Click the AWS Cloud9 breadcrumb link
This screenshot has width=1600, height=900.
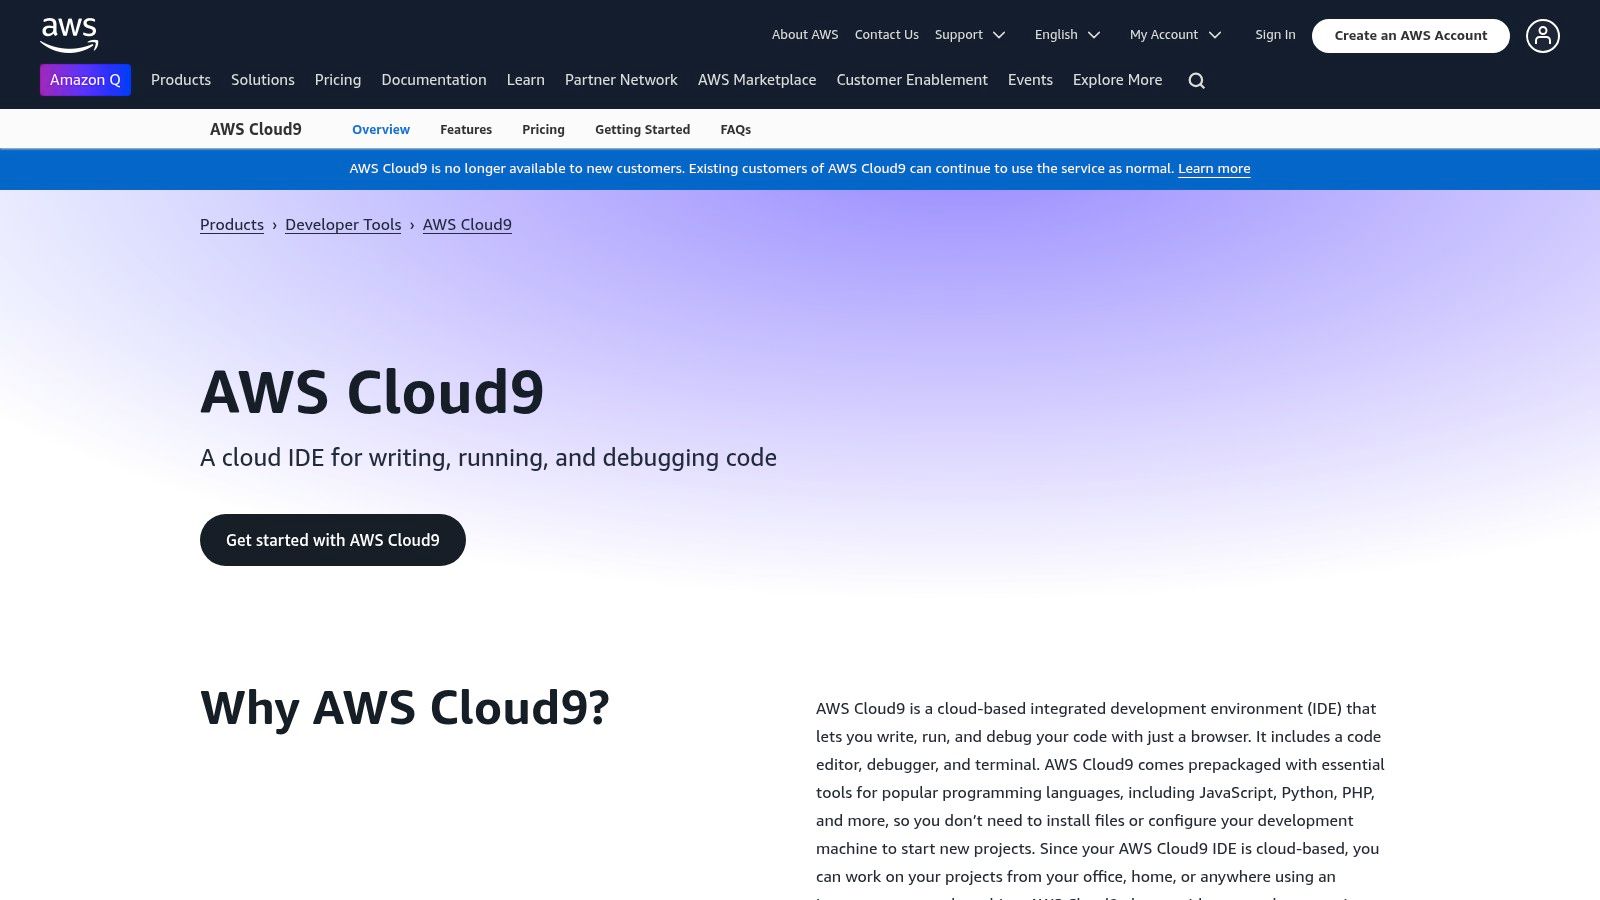tap(467, 225)
